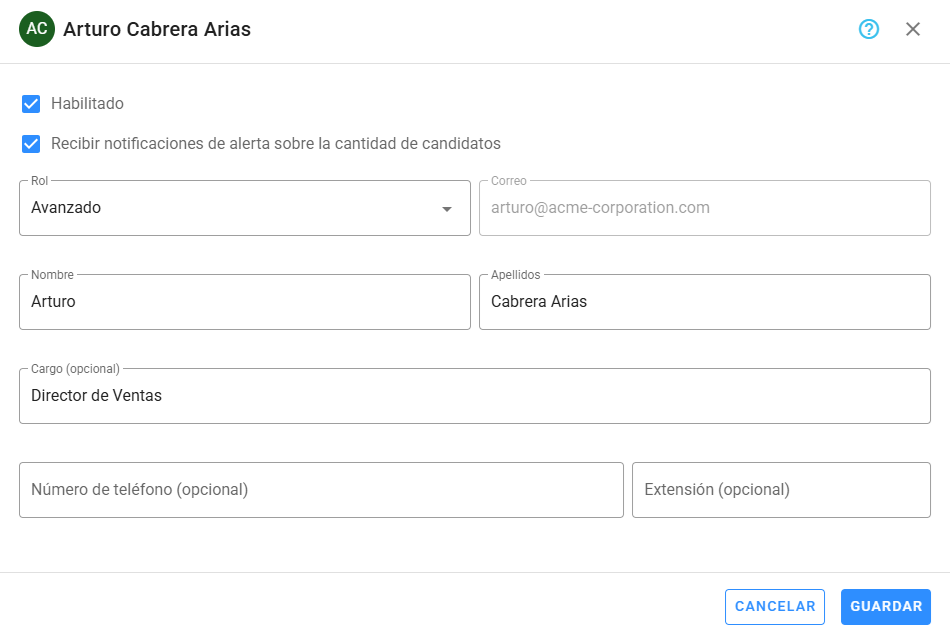Click the phone number optional field

321,489
